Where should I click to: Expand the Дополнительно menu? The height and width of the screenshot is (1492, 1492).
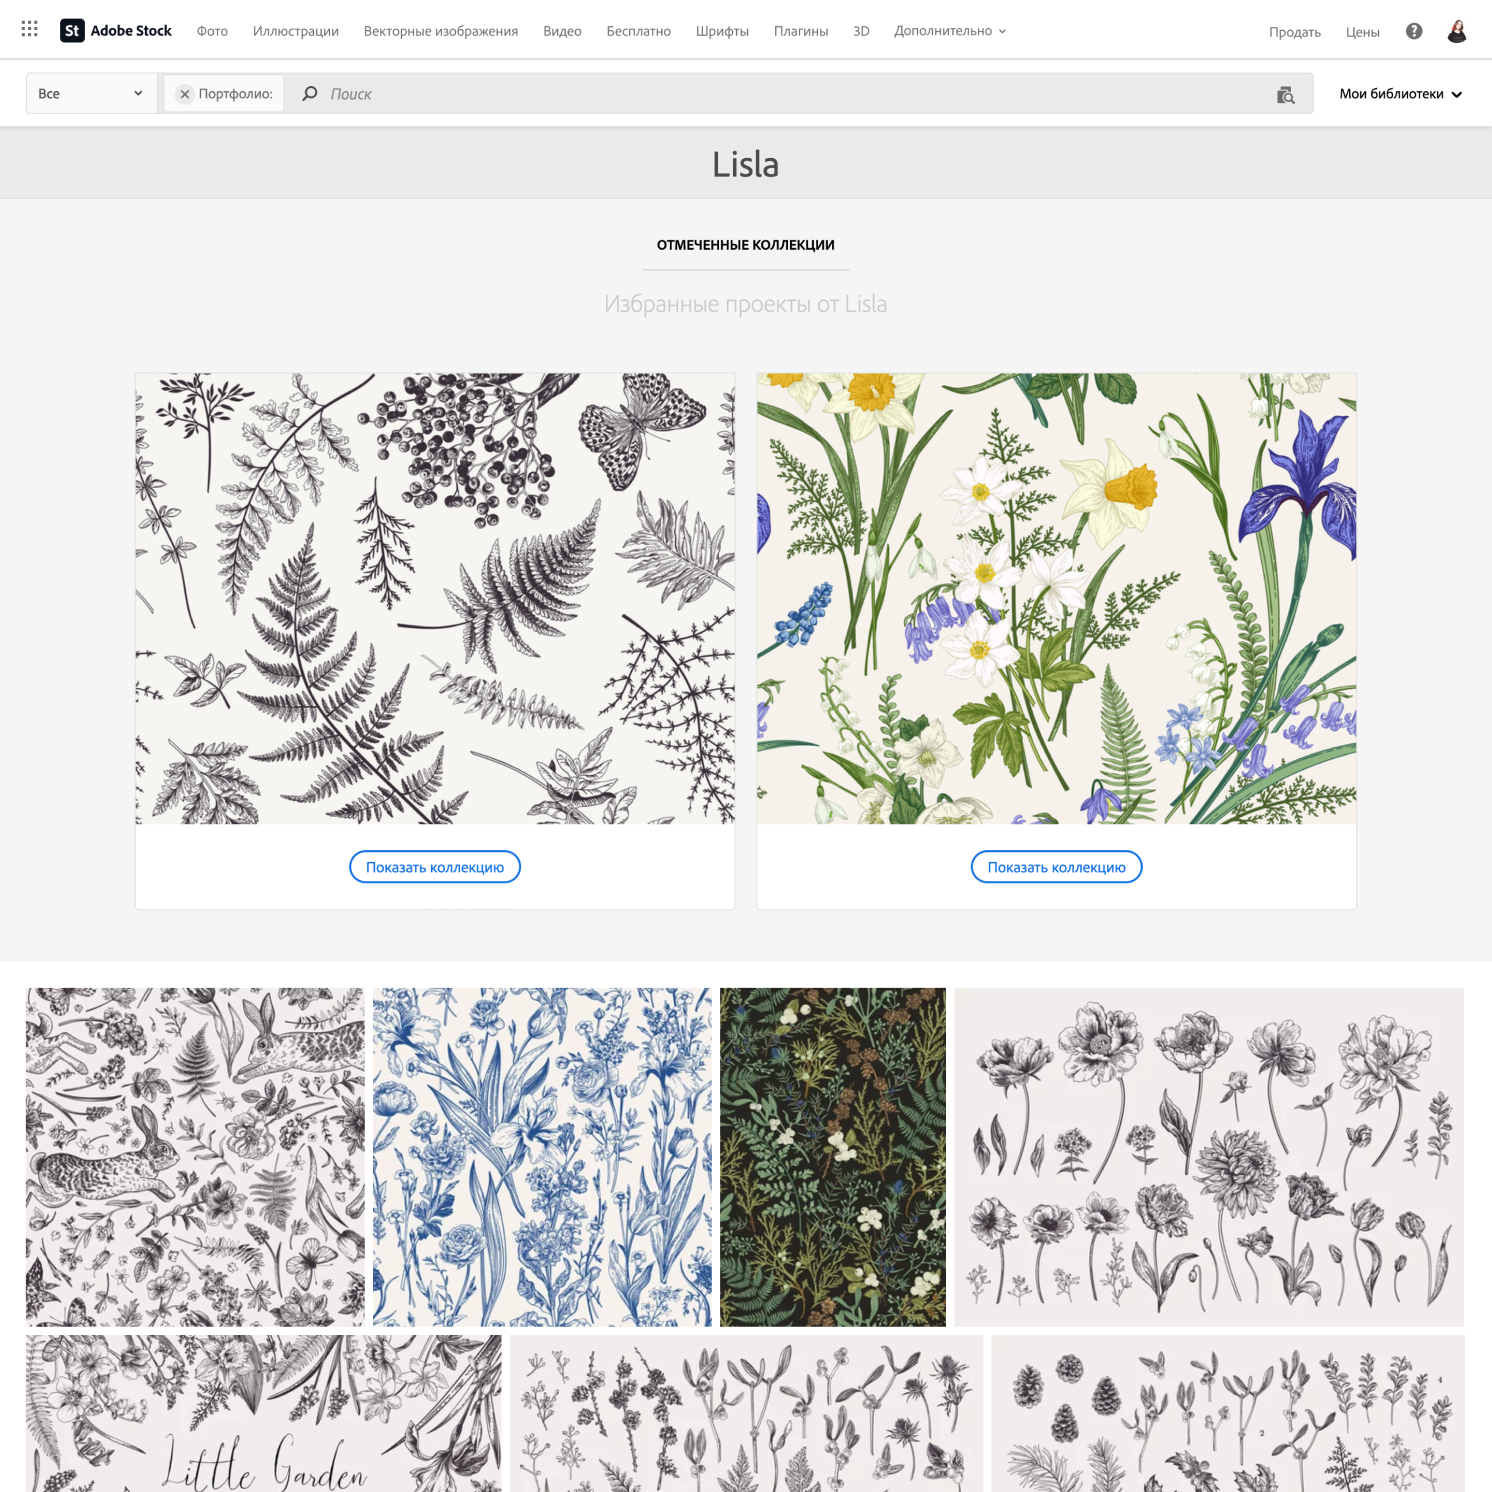950,31
